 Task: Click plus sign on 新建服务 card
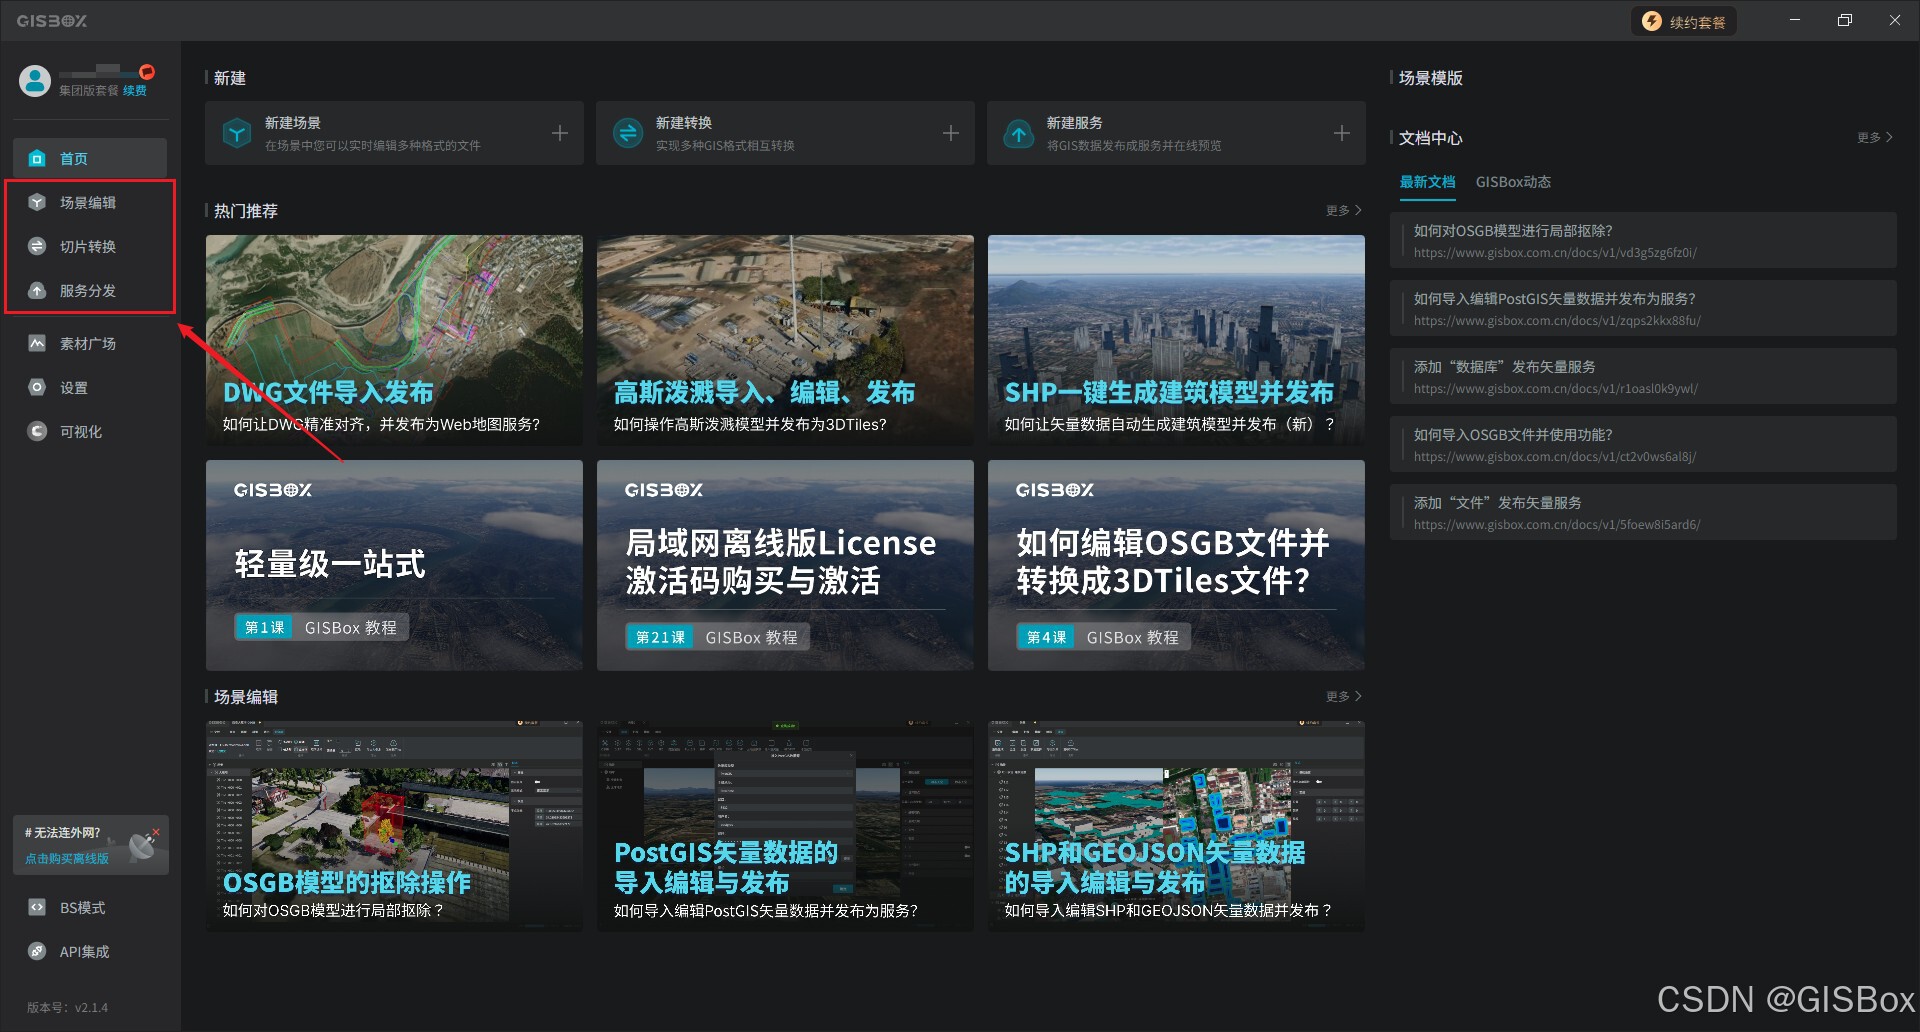(x=1342, y=133)
